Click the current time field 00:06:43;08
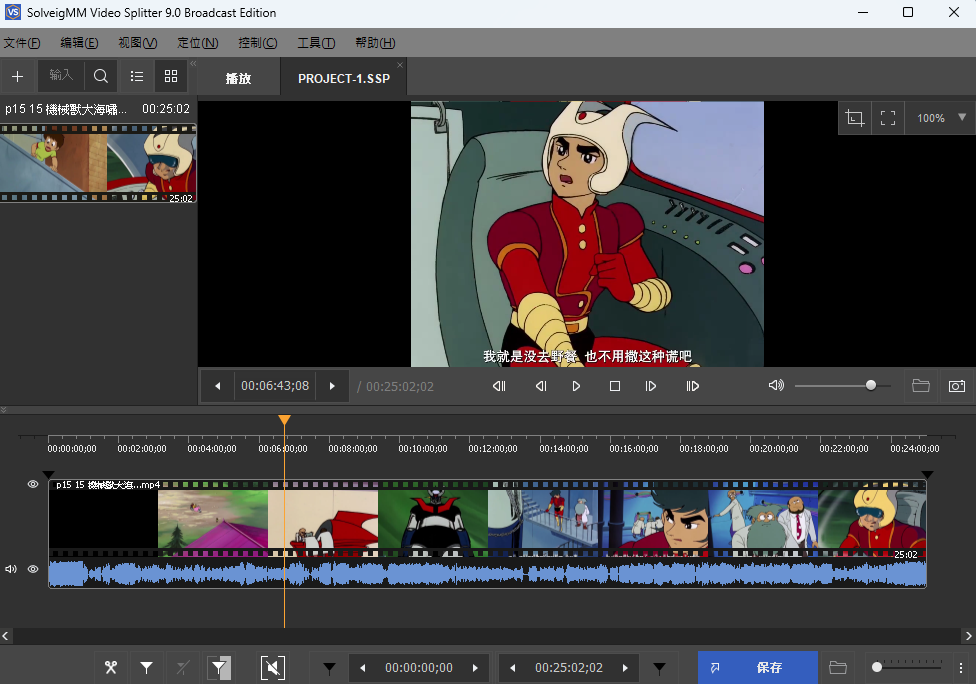The image size is (976, 684). (x=275, y=386)
